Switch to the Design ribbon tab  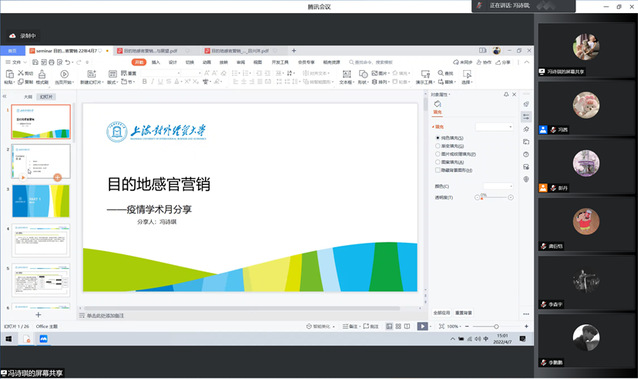click(173, 62)
